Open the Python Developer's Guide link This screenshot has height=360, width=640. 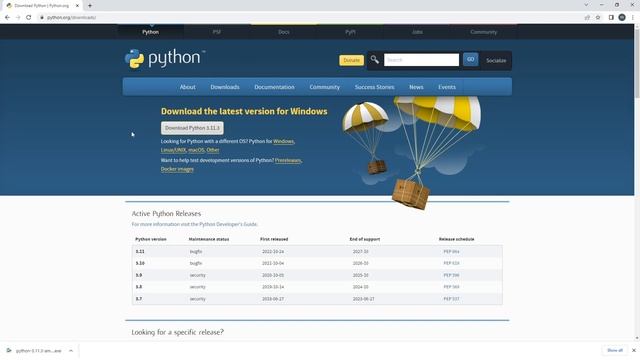tap(228, 224)
